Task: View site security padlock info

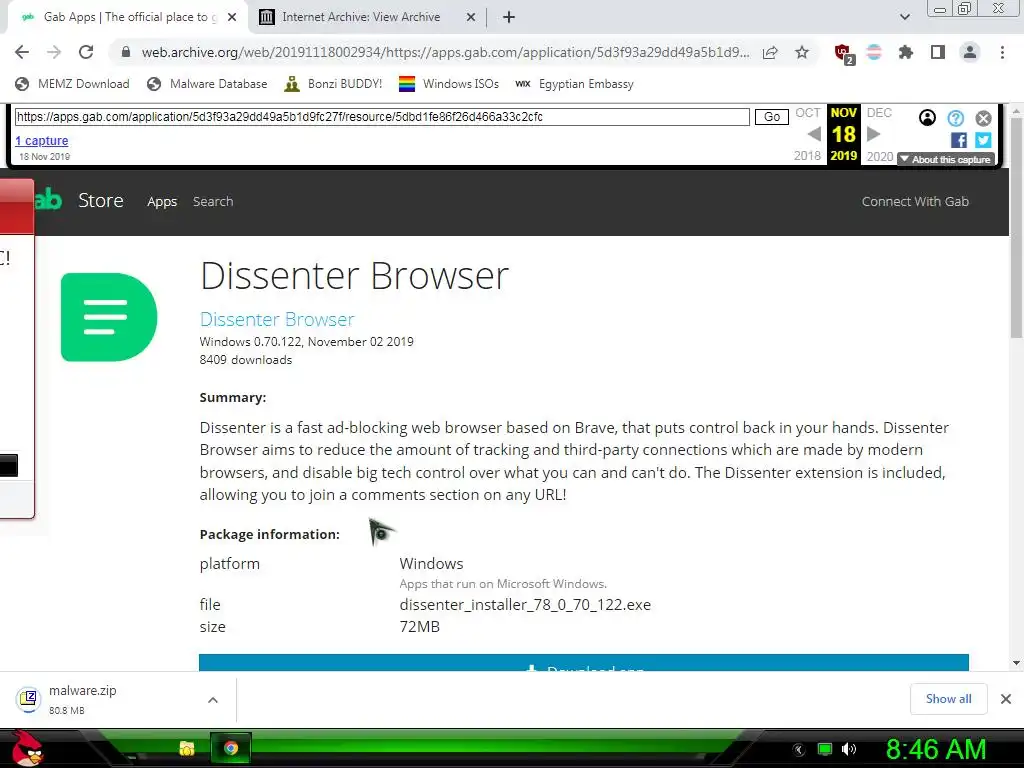Action: (126, 52)
